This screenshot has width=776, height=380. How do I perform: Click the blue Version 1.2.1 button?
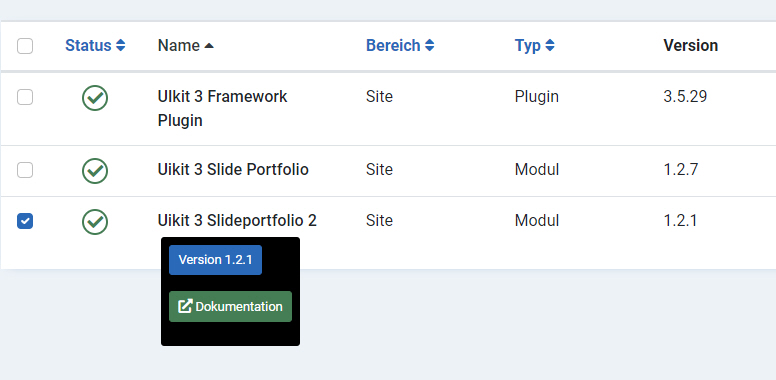(x=215, y=260)
